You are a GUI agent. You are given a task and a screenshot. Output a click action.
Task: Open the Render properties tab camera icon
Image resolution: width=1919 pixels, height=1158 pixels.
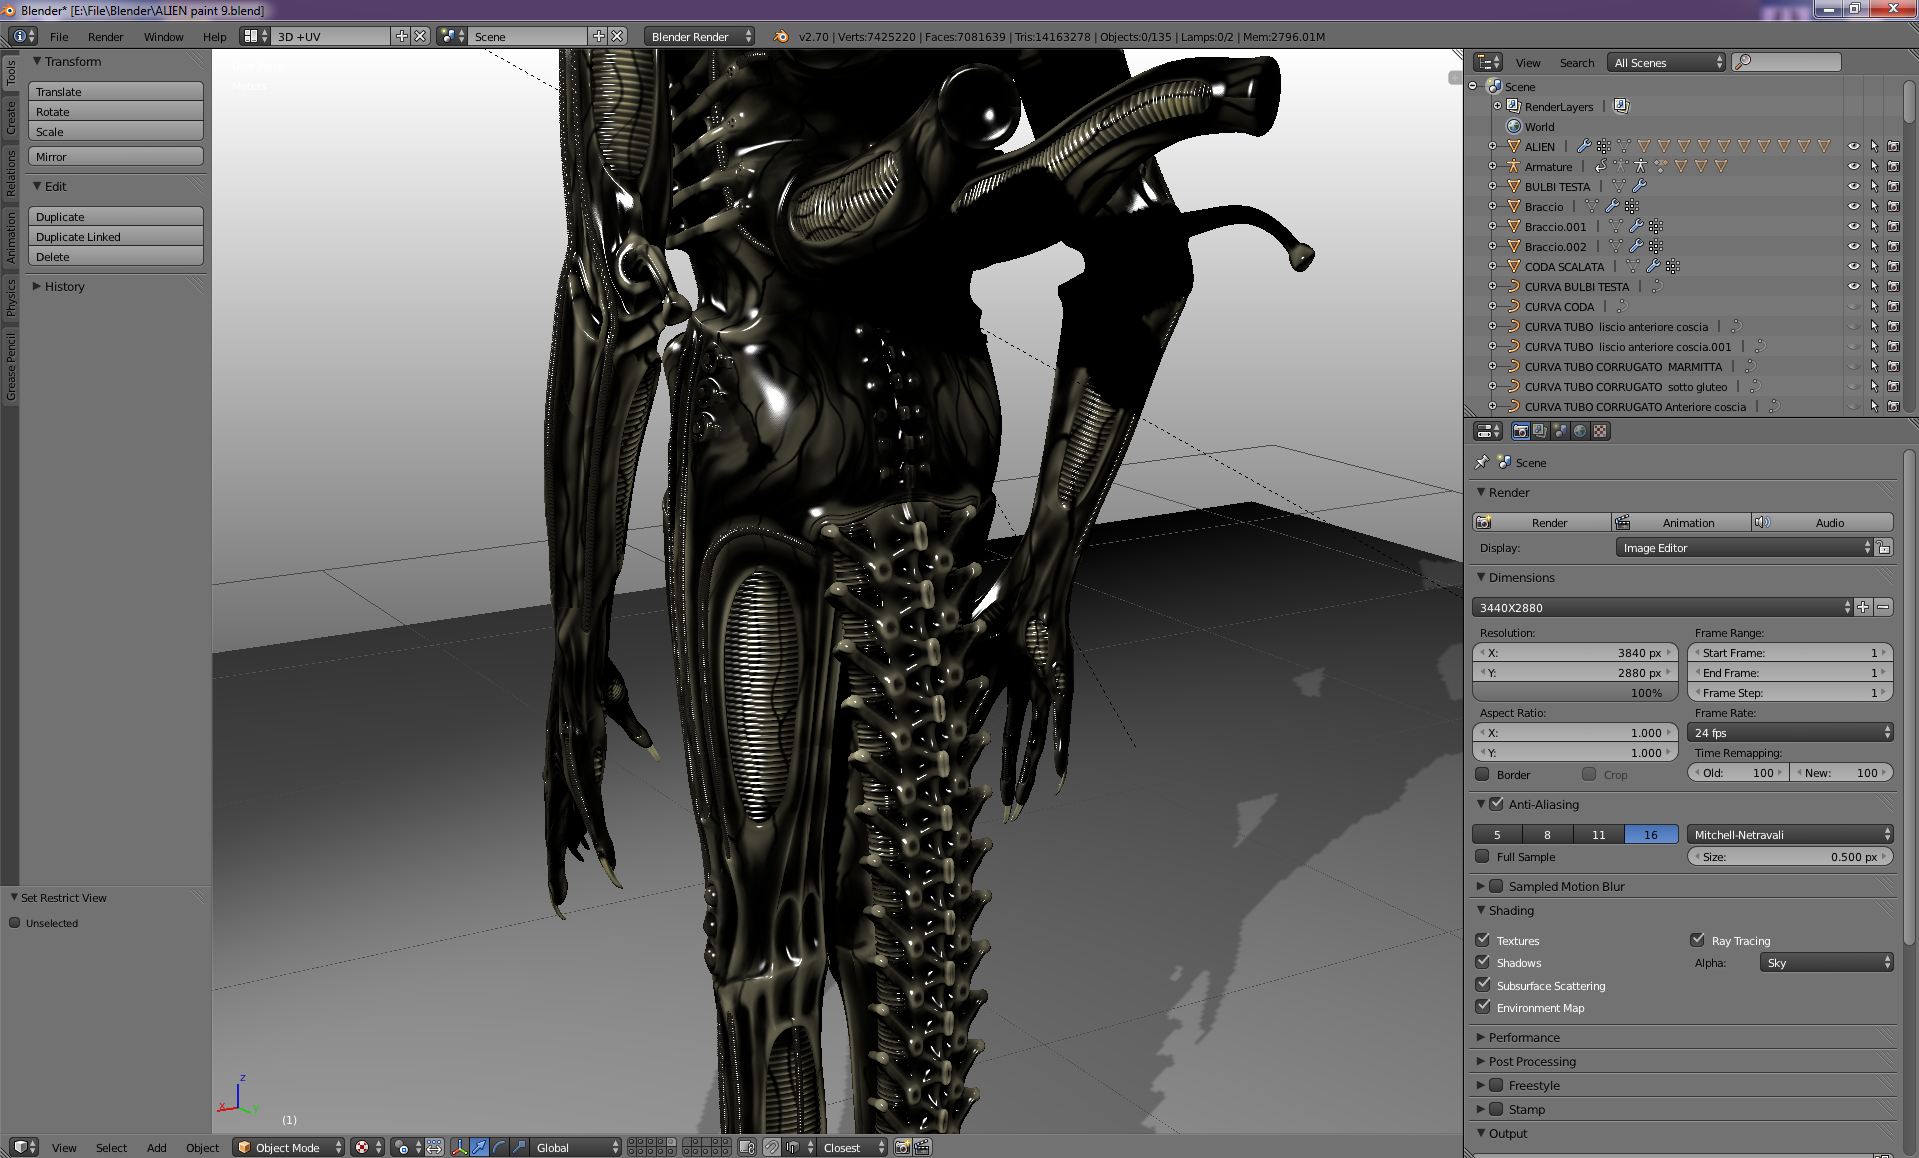pyautogui.click(x=1520, y=431)
